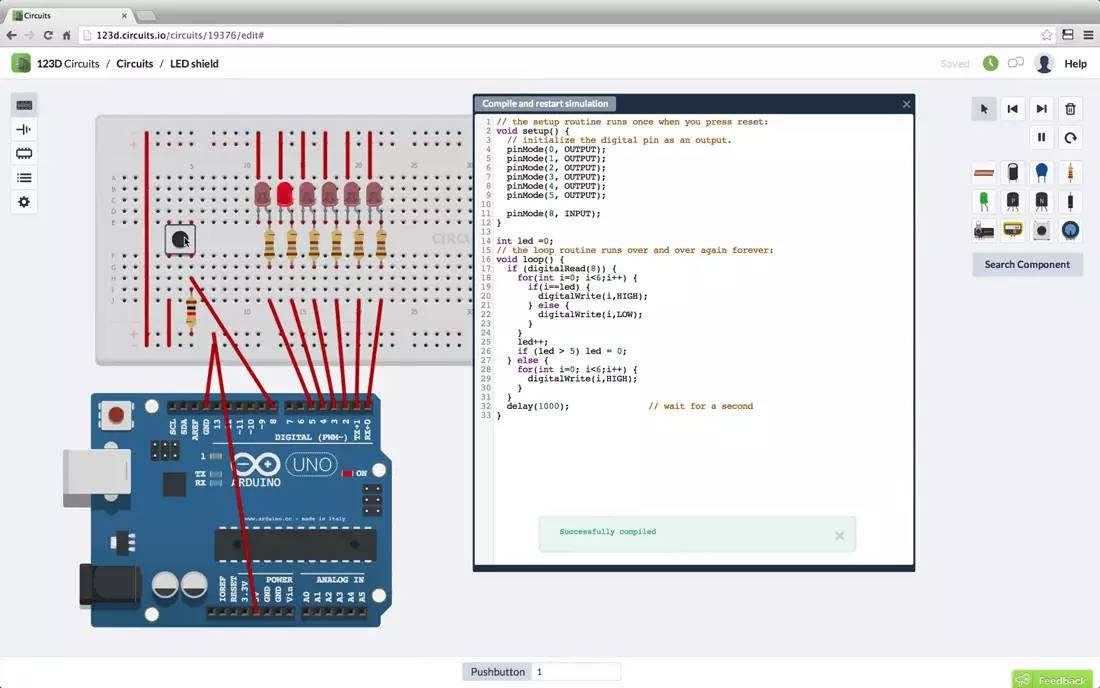The width and height of the screenshot is (1100, 688).
Task: Select the capacitor component from the palette
Action: (x=1012, y=172)
